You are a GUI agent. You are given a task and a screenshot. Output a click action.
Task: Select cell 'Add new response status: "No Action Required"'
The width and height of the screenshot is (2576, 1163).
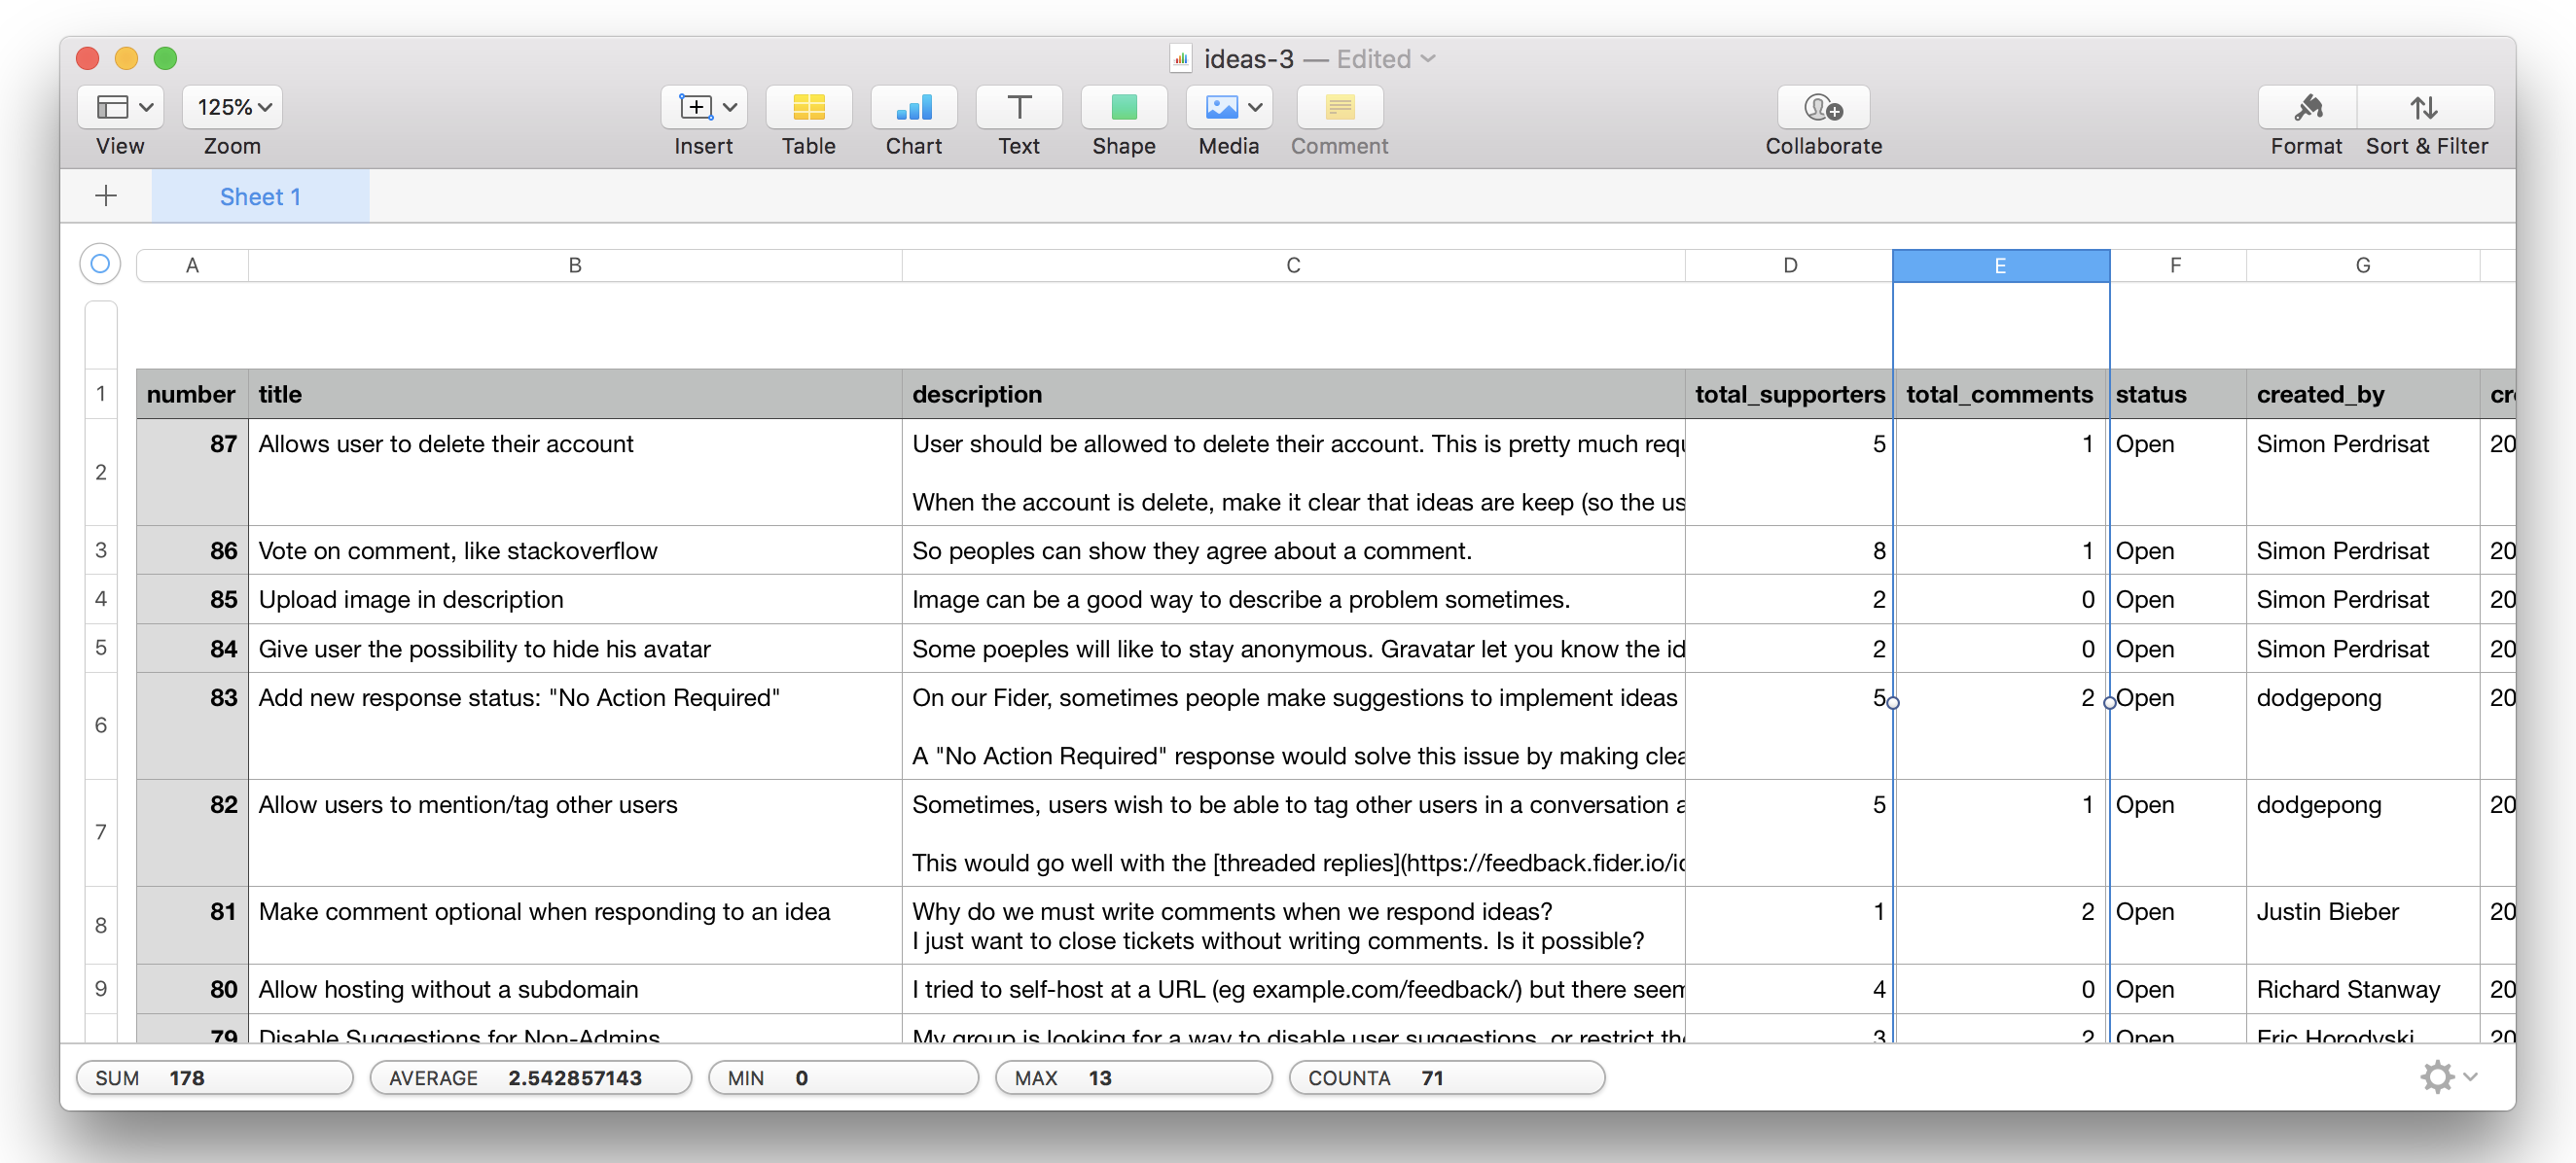pyautogui.click(x=574, y=726)
